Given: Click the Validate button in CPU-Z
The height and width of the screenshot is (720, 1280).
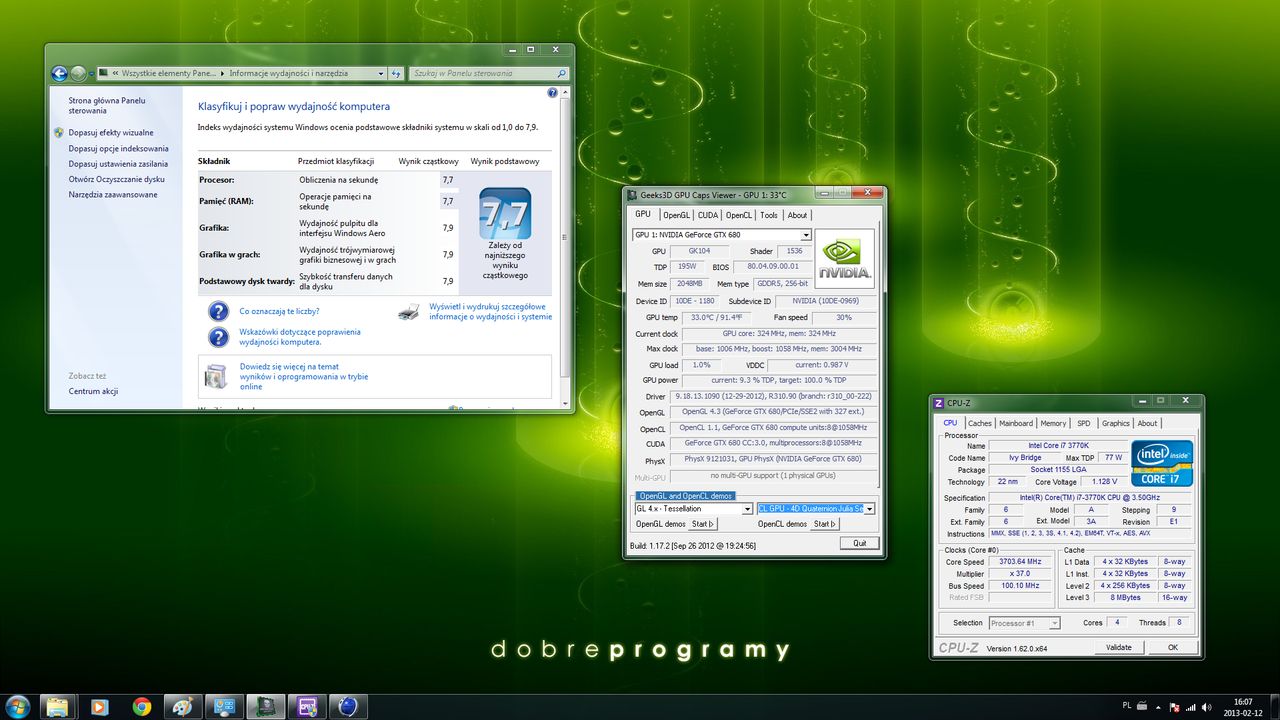Looking at the screenshot, I should (x=1118, y=647).
